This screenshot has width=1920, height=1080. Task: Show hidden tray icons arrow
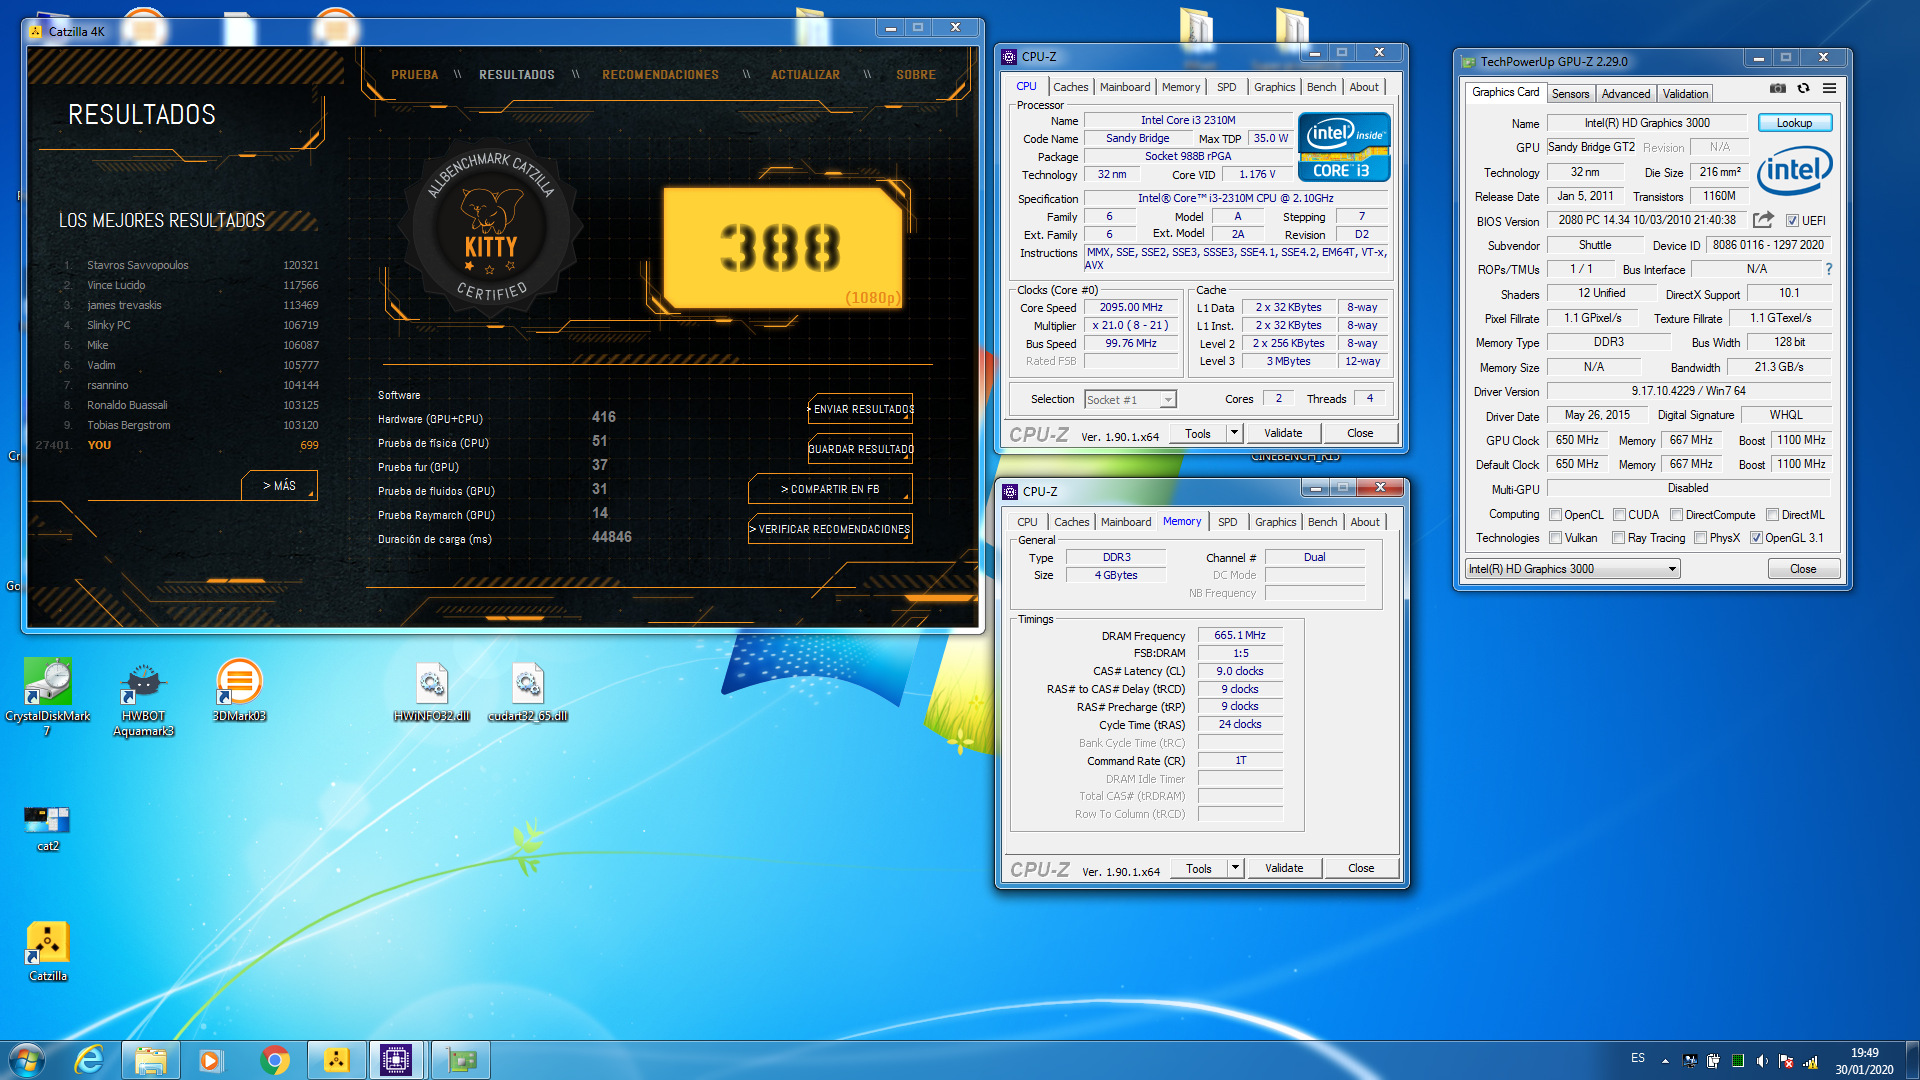(x=1665, y=1061)
